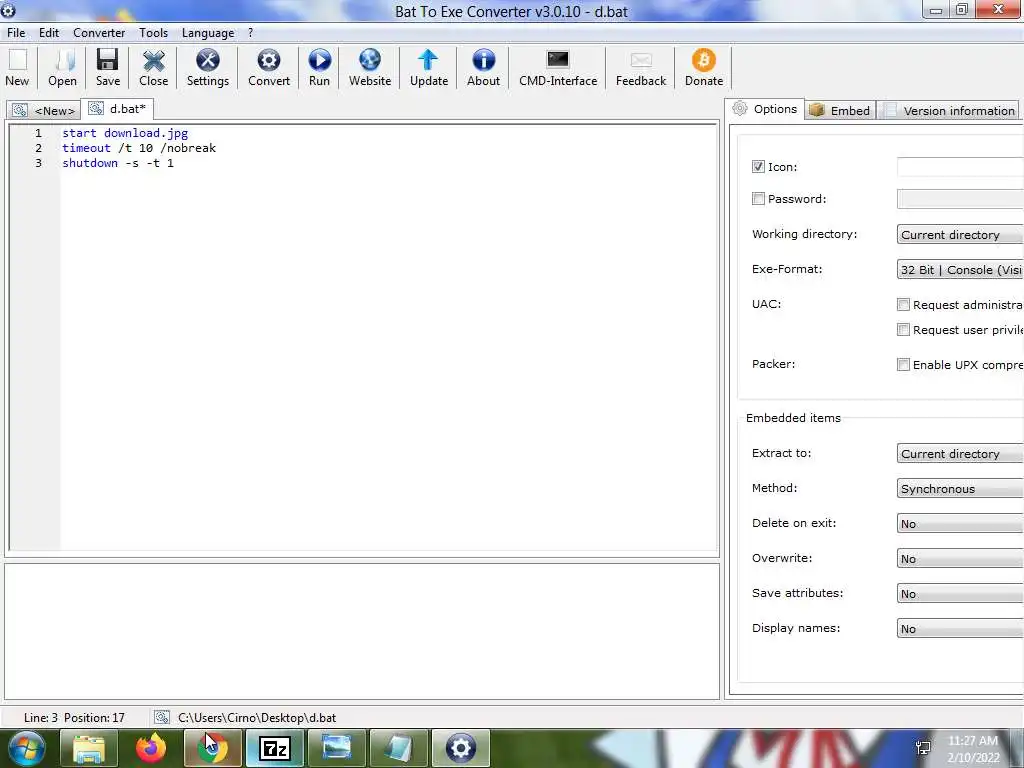Open the Converter menu
This screenshot has width=1024, height=768.
click(x=99, y=33)
